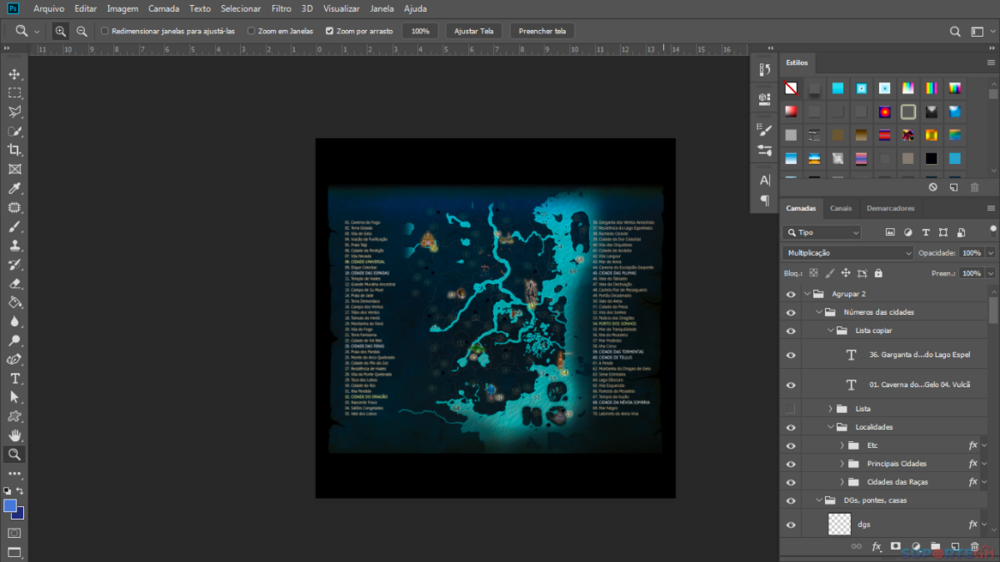Open the Filtro menu

pyautogui.click(x=281, y=8)
